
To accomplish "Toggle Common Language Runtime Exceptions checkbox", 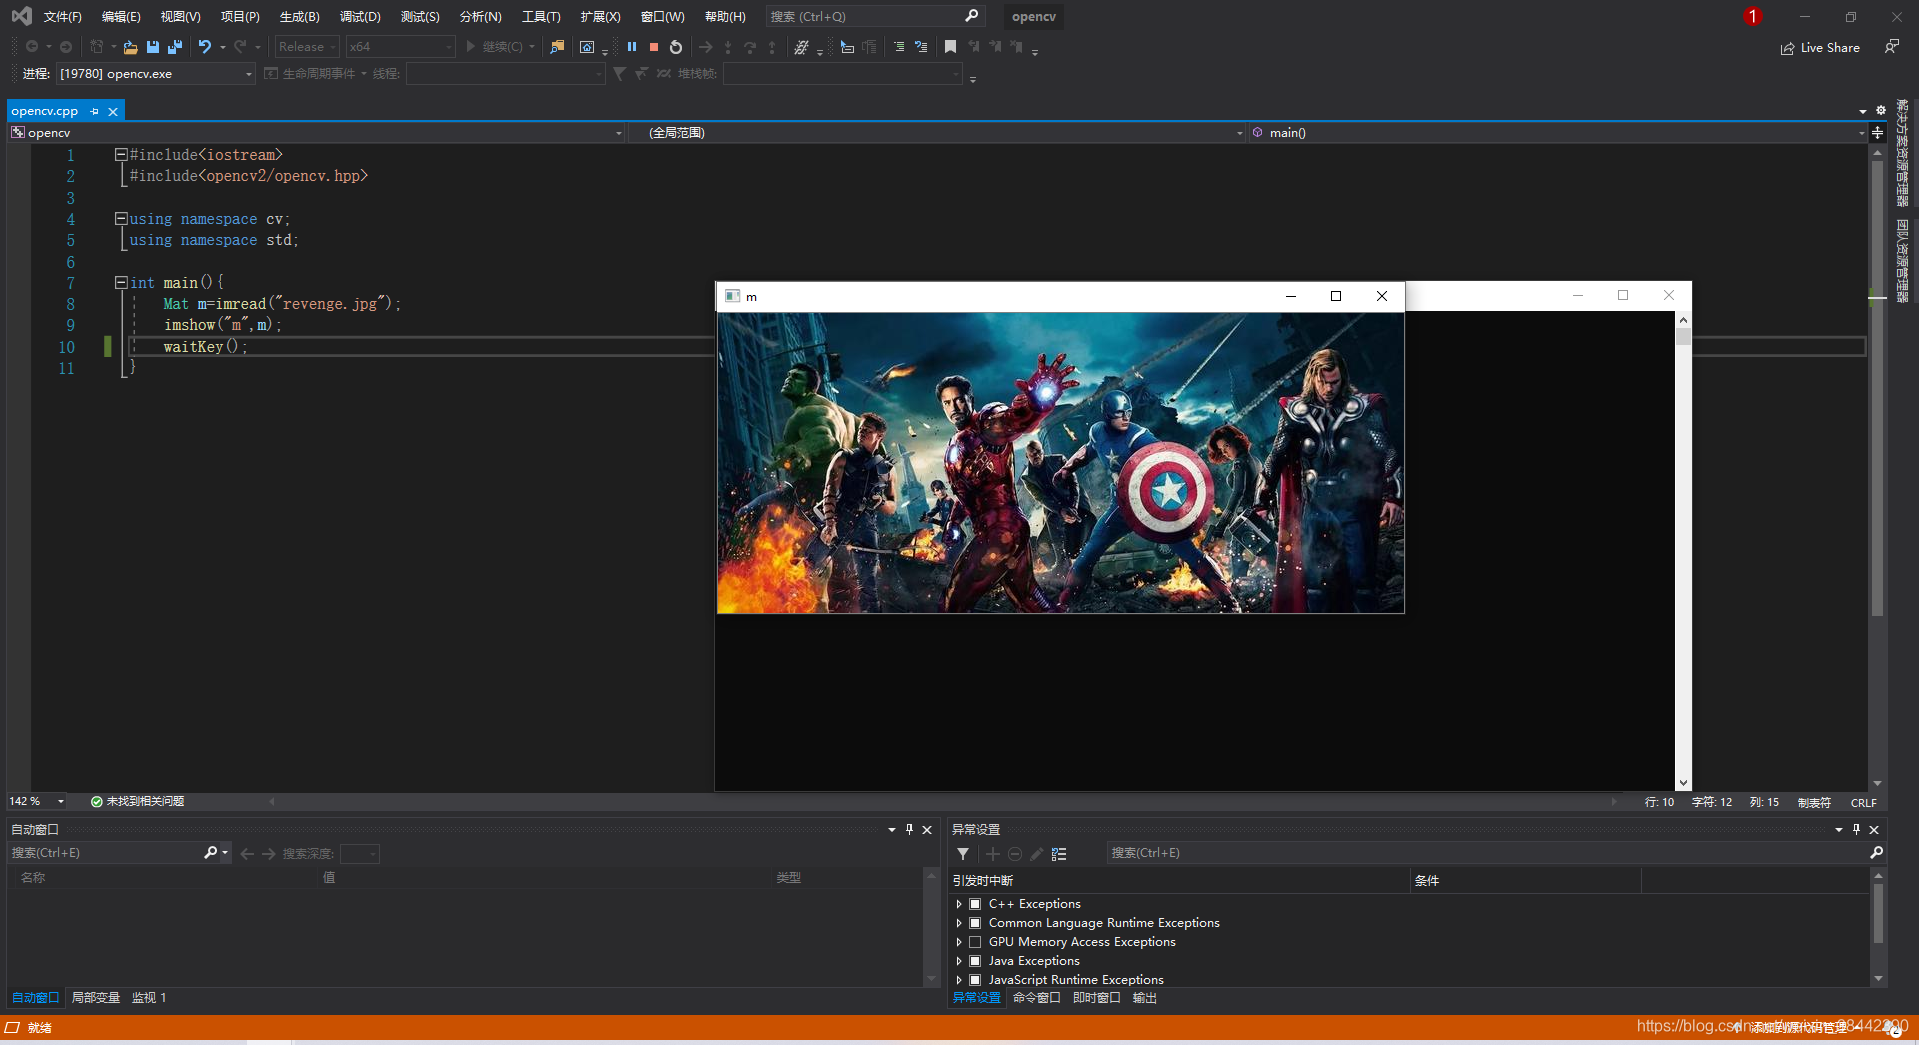I will (975, 922).
